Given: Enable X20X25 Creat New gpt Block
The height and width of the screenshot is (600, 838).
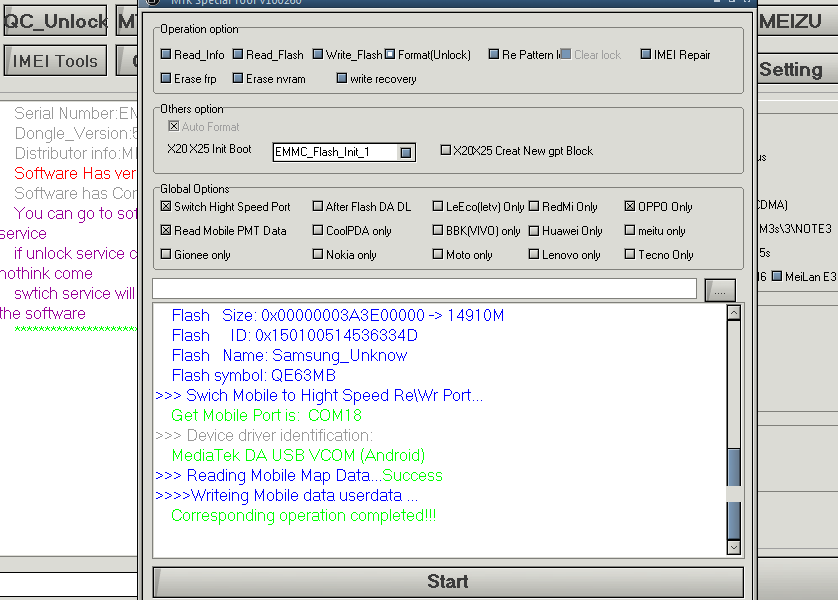Looking at the screenshot, I should click(x=517, y=151).
